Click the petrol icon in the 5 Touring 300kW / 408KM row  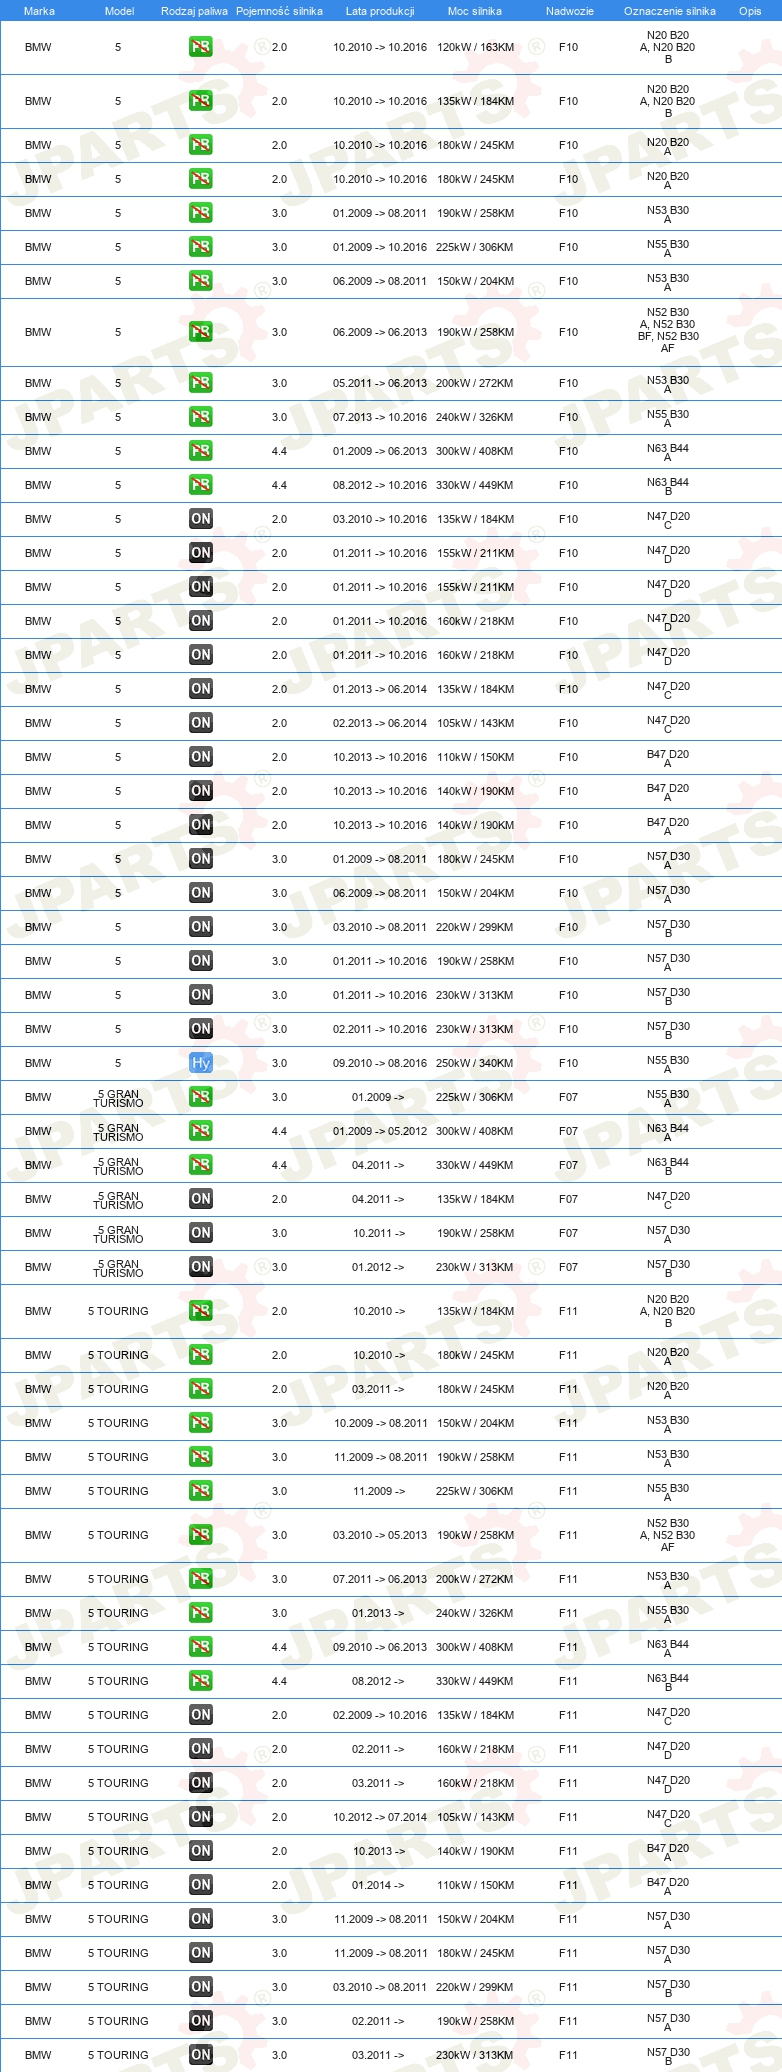tap(201, 1647)
